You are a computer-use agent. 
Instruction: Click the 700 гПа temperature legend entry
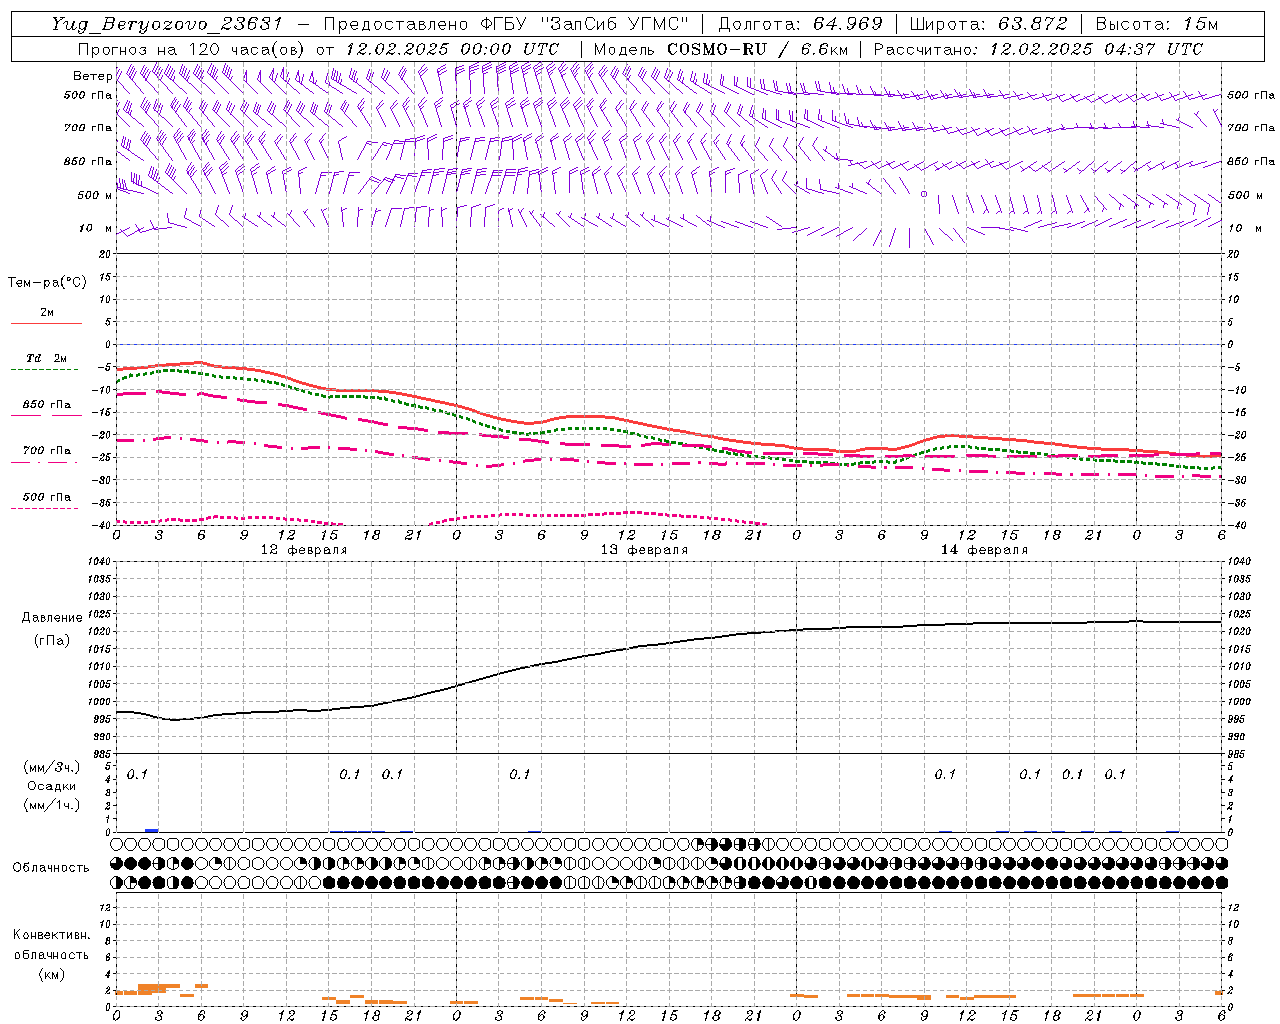(47, 451)
